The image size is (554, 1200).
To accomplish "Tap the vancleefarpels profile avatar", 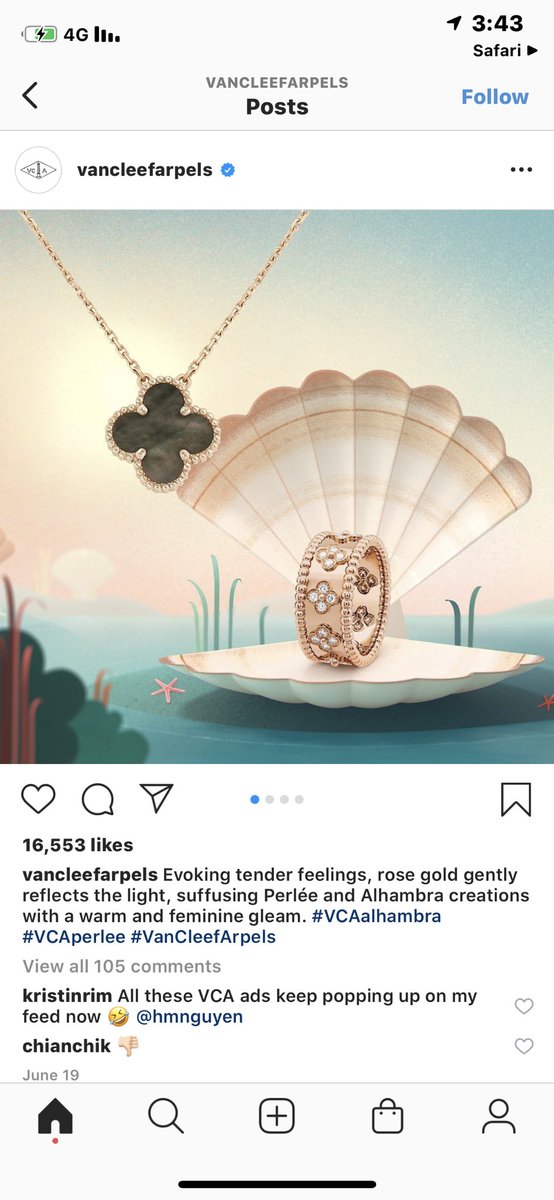I will coord(38,170).
